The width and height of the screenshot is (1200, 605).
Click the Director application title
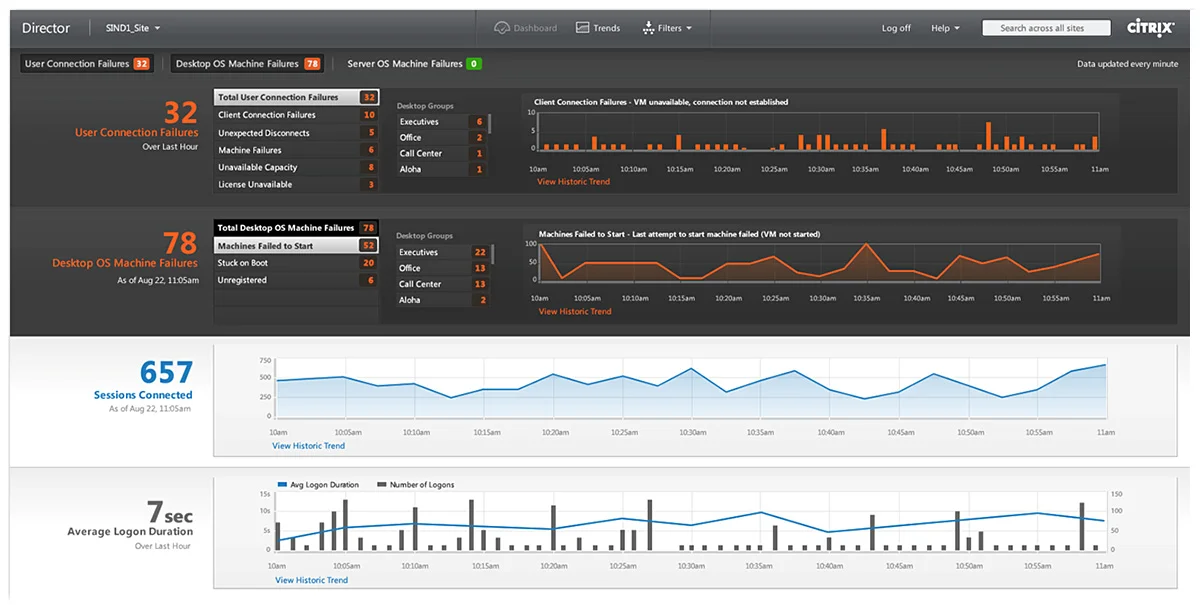point(46,28)
